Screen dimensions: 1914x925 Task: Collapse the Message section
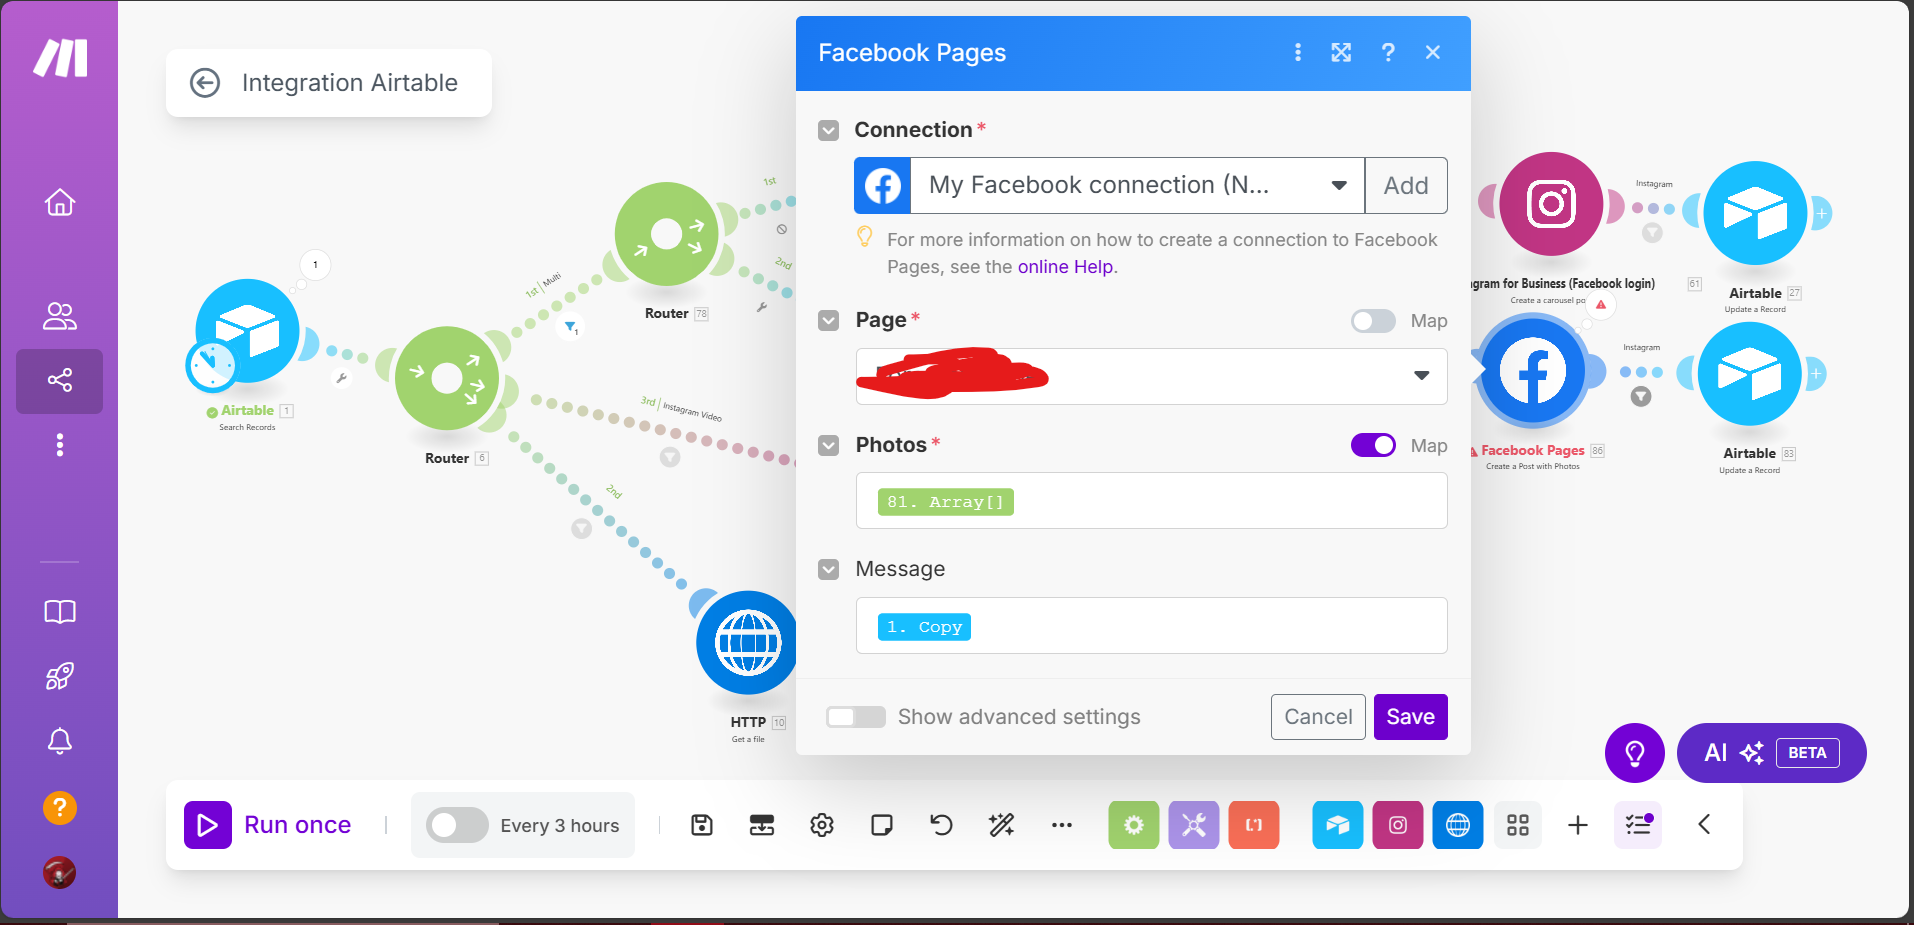[828, 569]
